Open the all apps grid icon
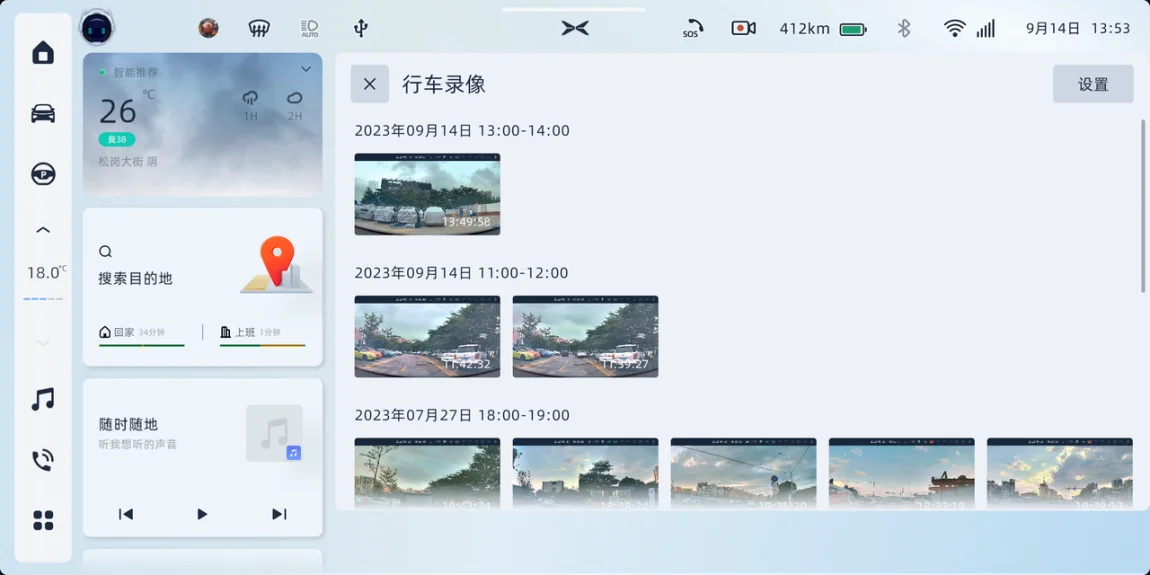 (x=43, y=521)
